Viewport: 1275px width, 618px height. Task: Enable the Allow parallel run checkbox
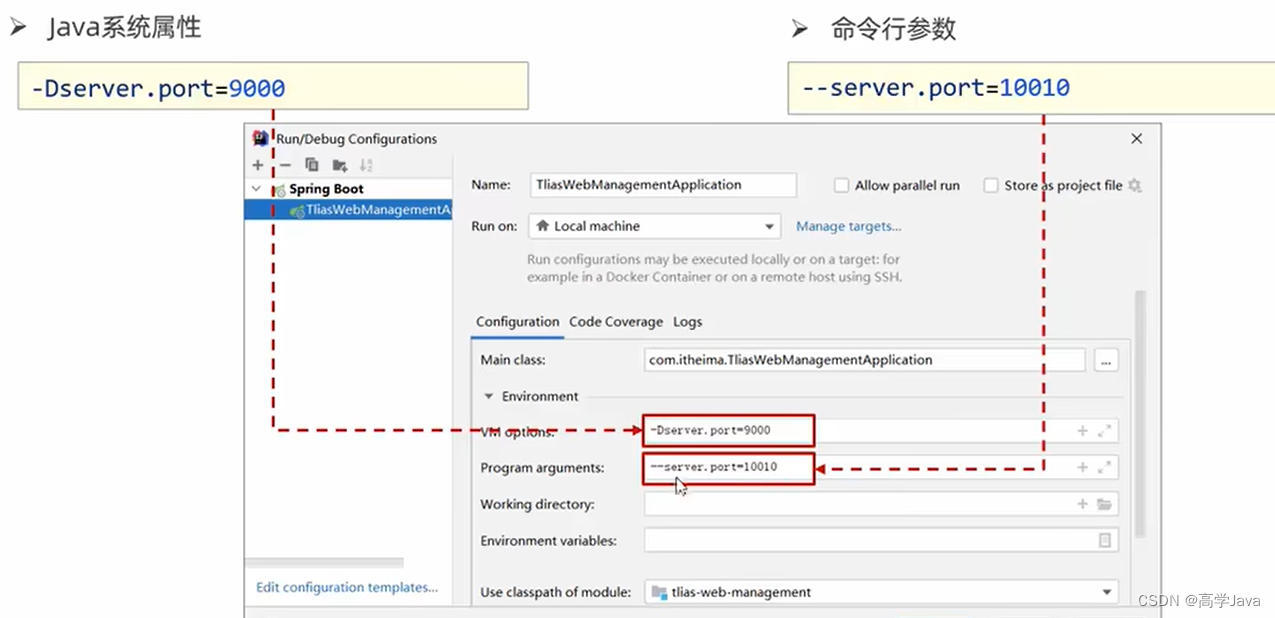(840, 185)
